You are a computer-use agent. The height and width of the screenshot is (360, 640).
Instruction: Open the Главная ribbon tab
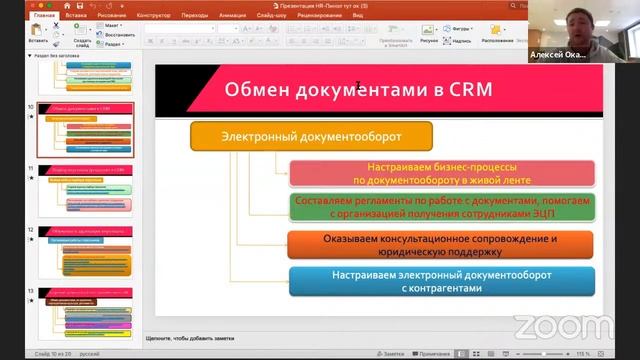44,15
